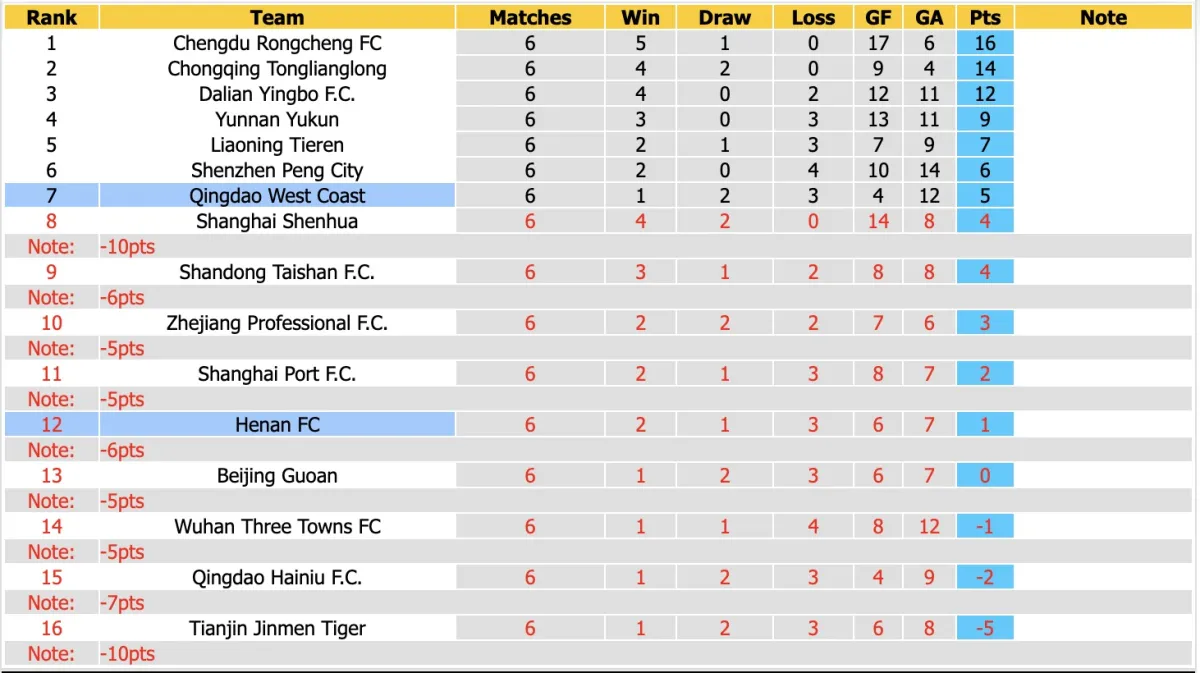Click the Chengdu Rongcheng FC team name
The height and width of the screenshot is (673, 1200).
[277, 43]
